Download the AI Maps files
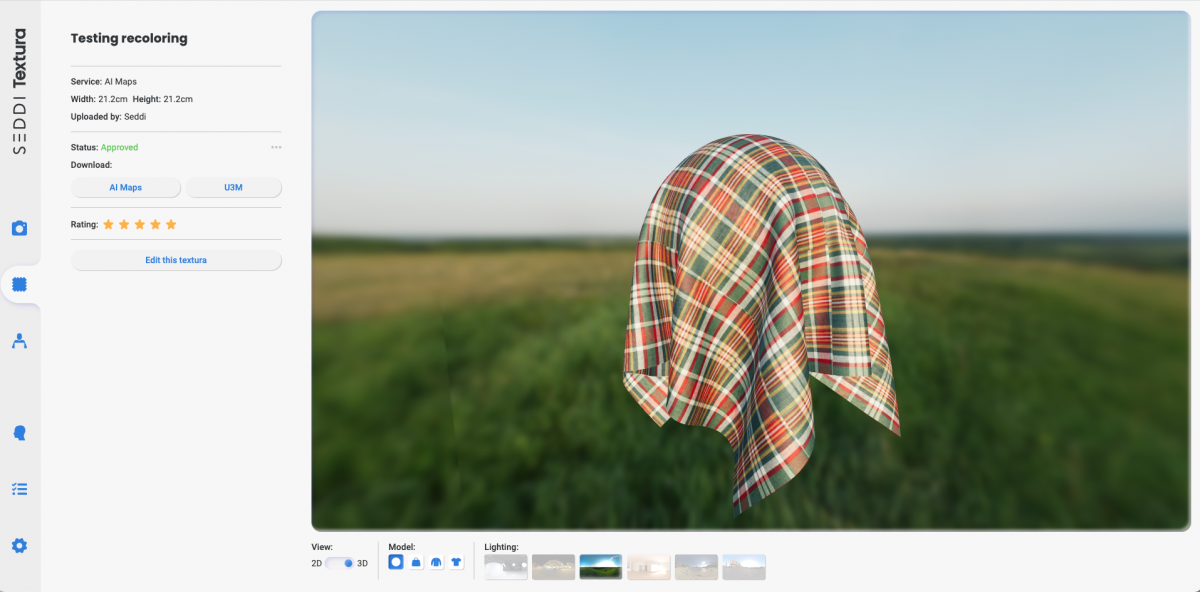Viewport: 1200px width, 592px height. point(126,188)
